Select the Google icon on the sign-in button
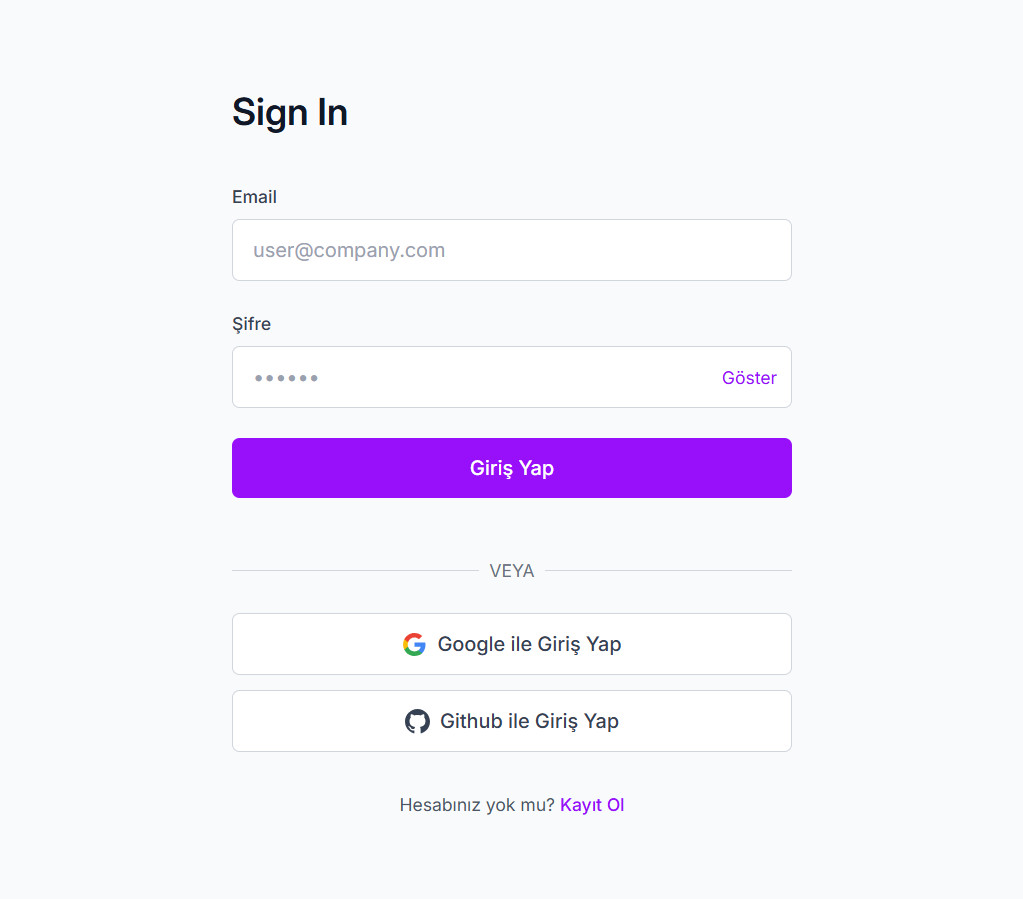Viewport: 1023px width, 899px height. click(414, 644)
